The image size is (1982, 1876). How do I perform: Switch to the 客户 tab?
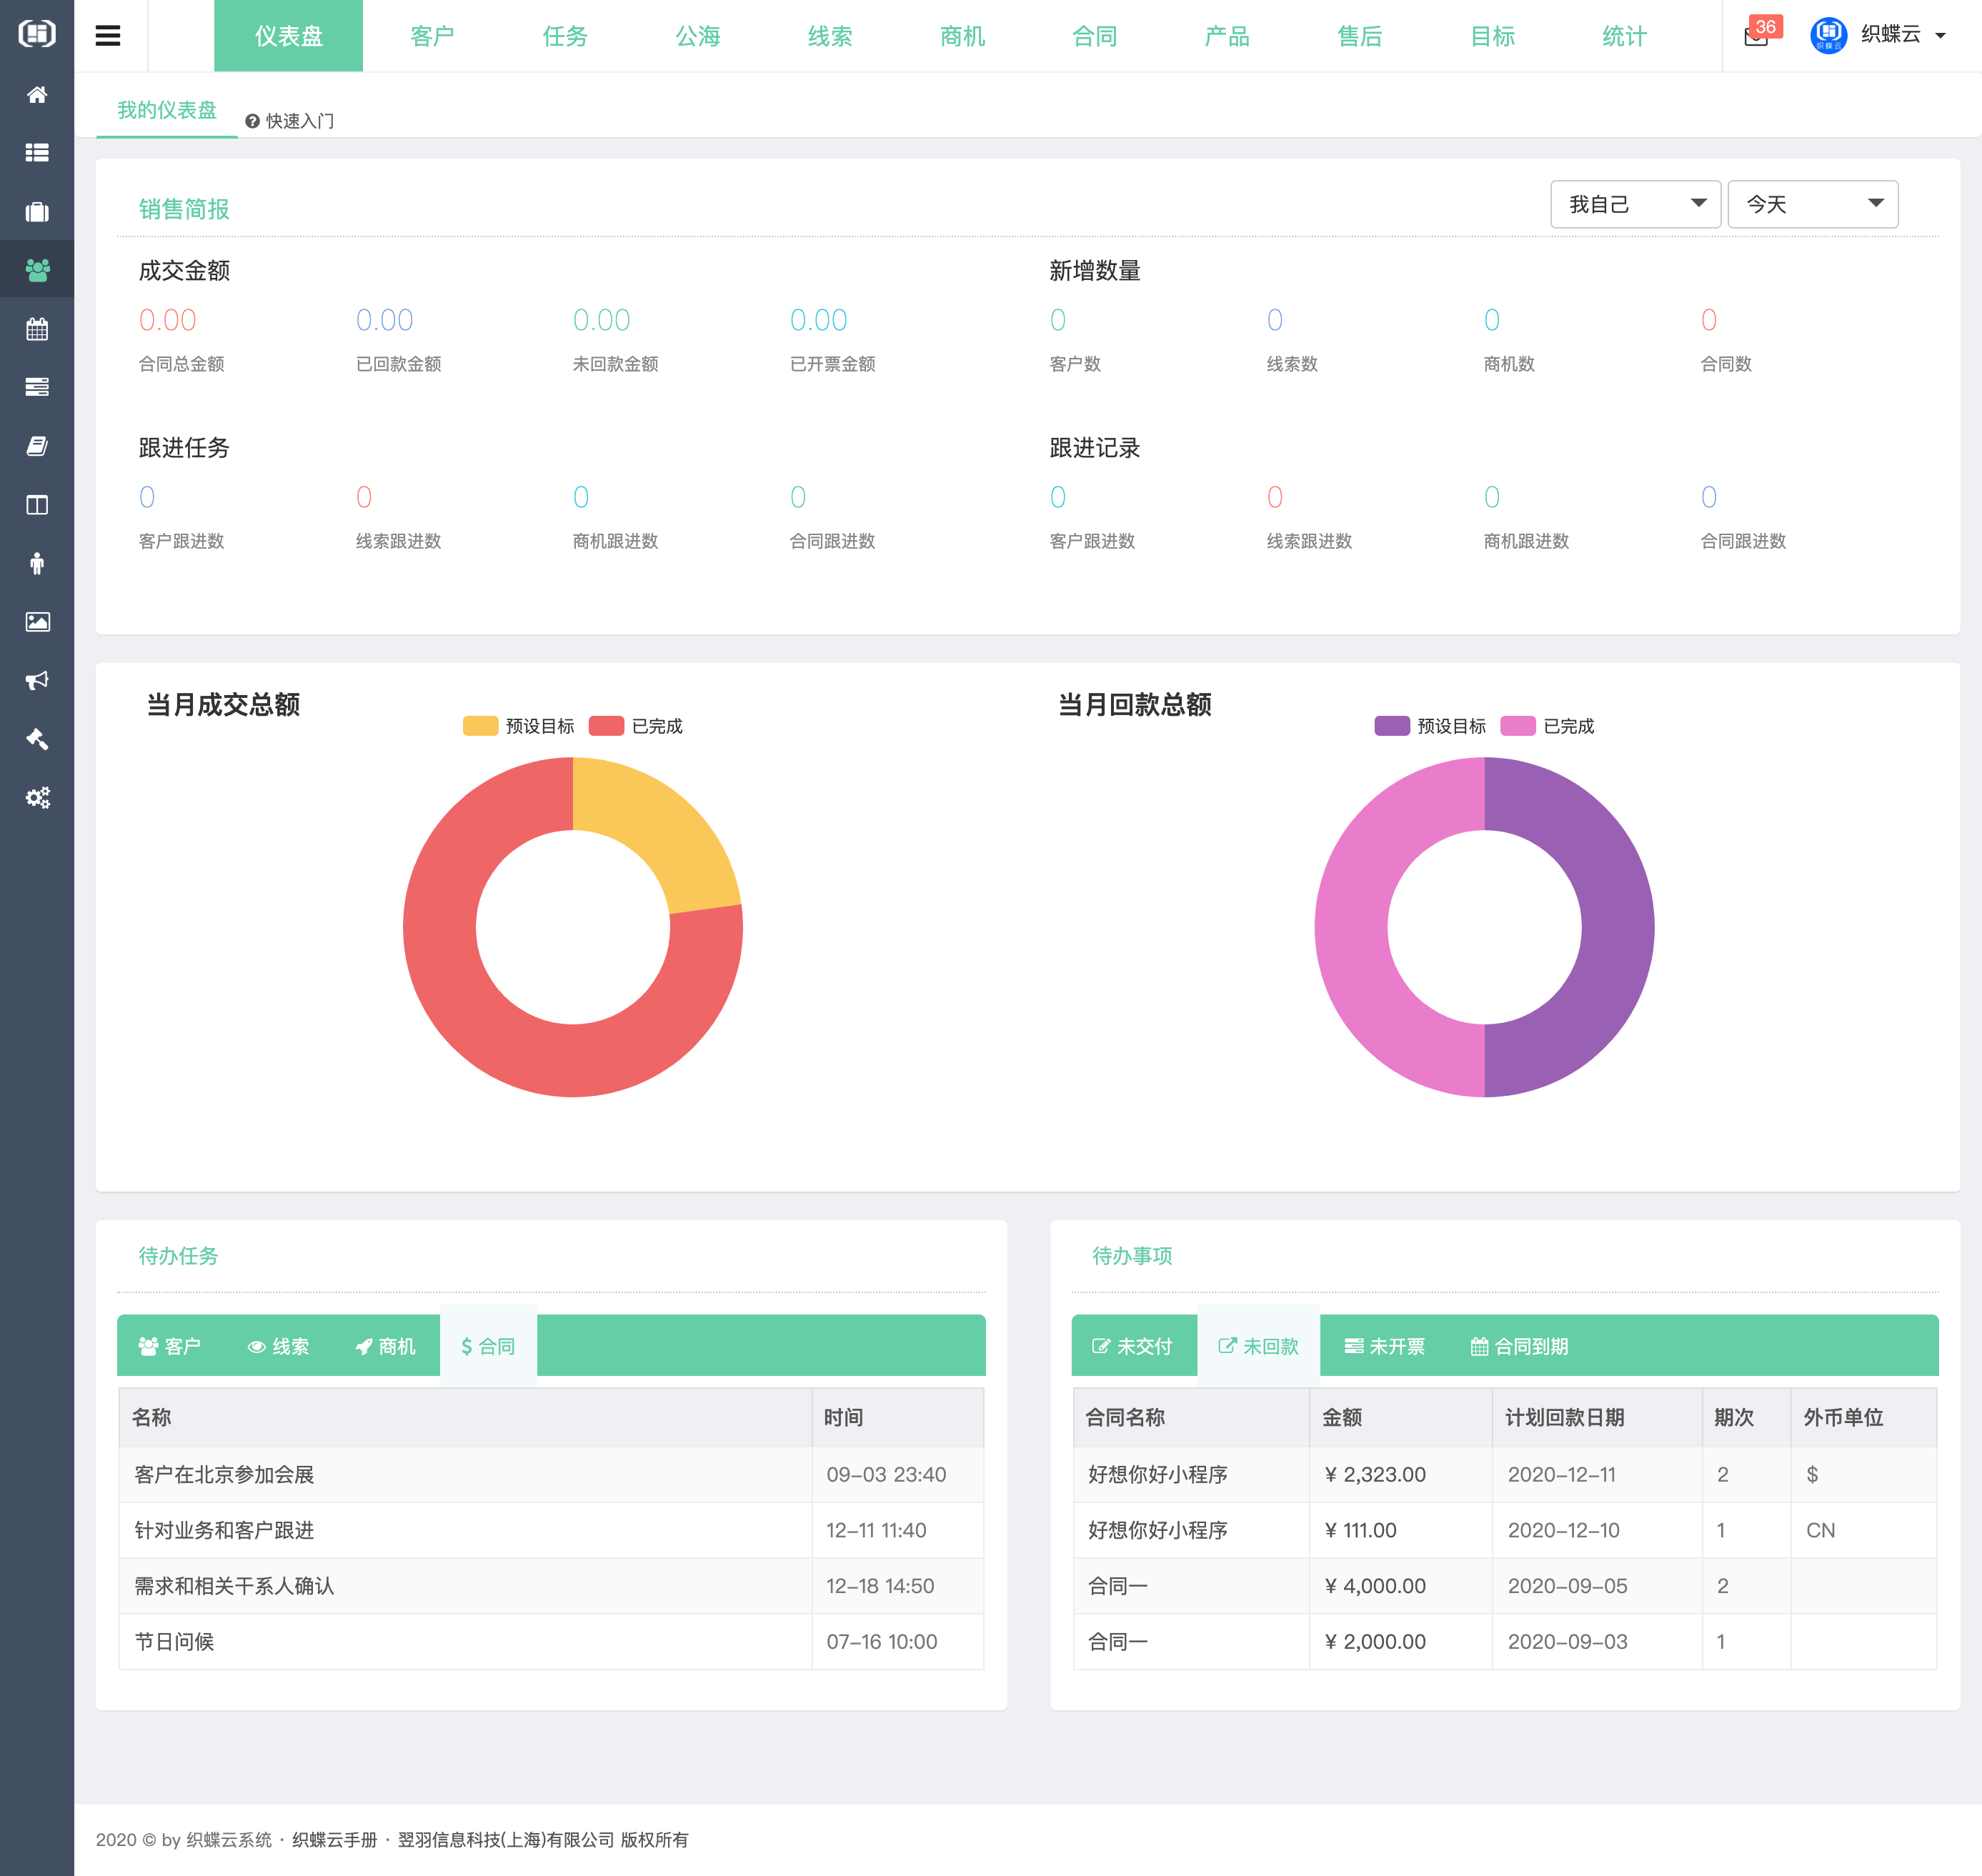(432, 36)
